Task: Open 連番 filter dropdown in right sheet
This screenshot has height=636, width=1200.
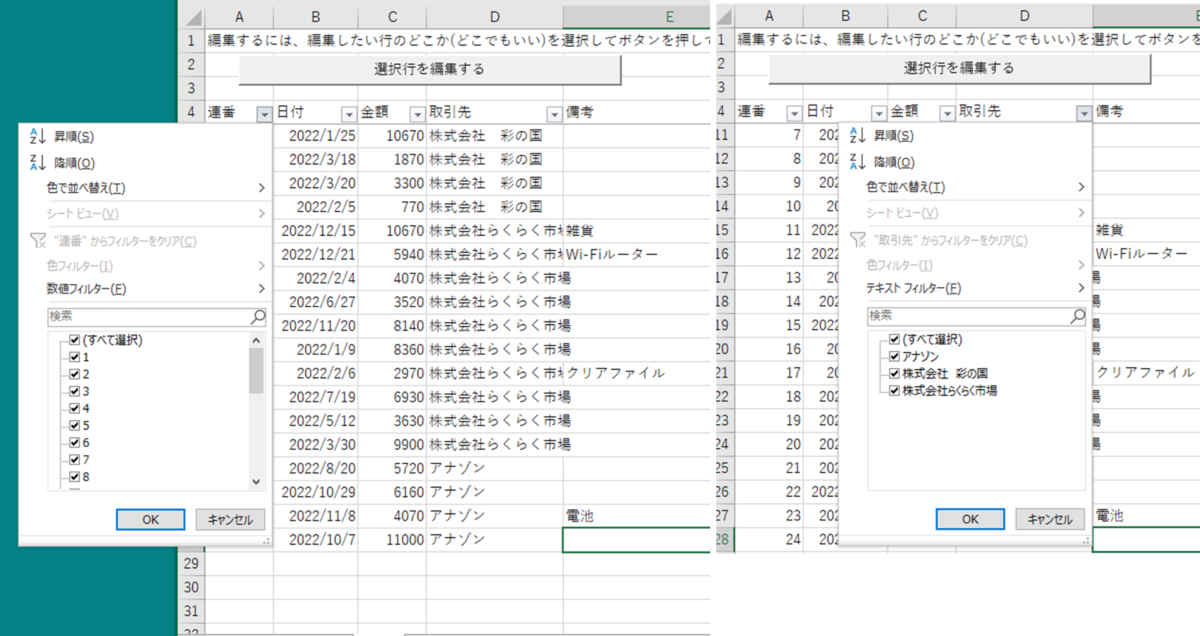Action: [x=794, y=114]
